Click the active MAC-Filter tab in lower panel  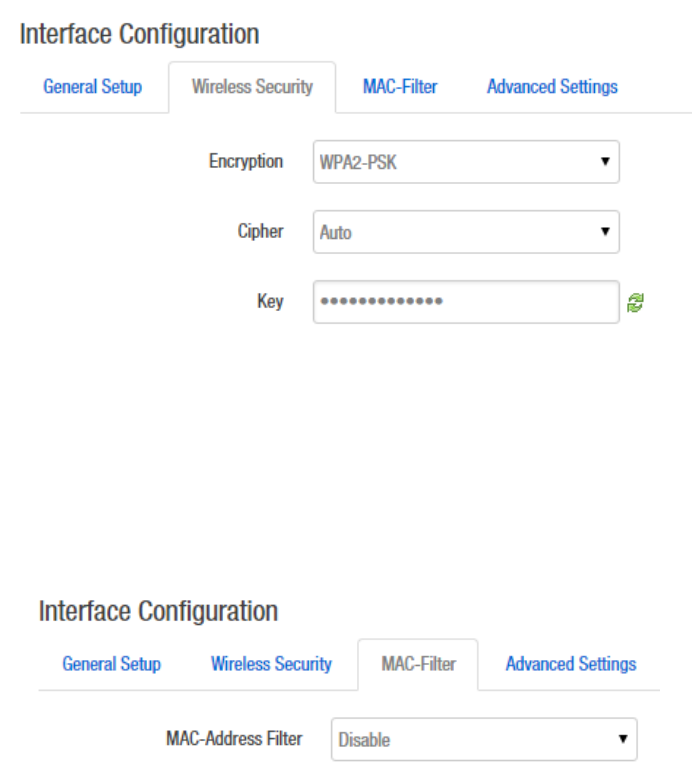coord(418,664)
